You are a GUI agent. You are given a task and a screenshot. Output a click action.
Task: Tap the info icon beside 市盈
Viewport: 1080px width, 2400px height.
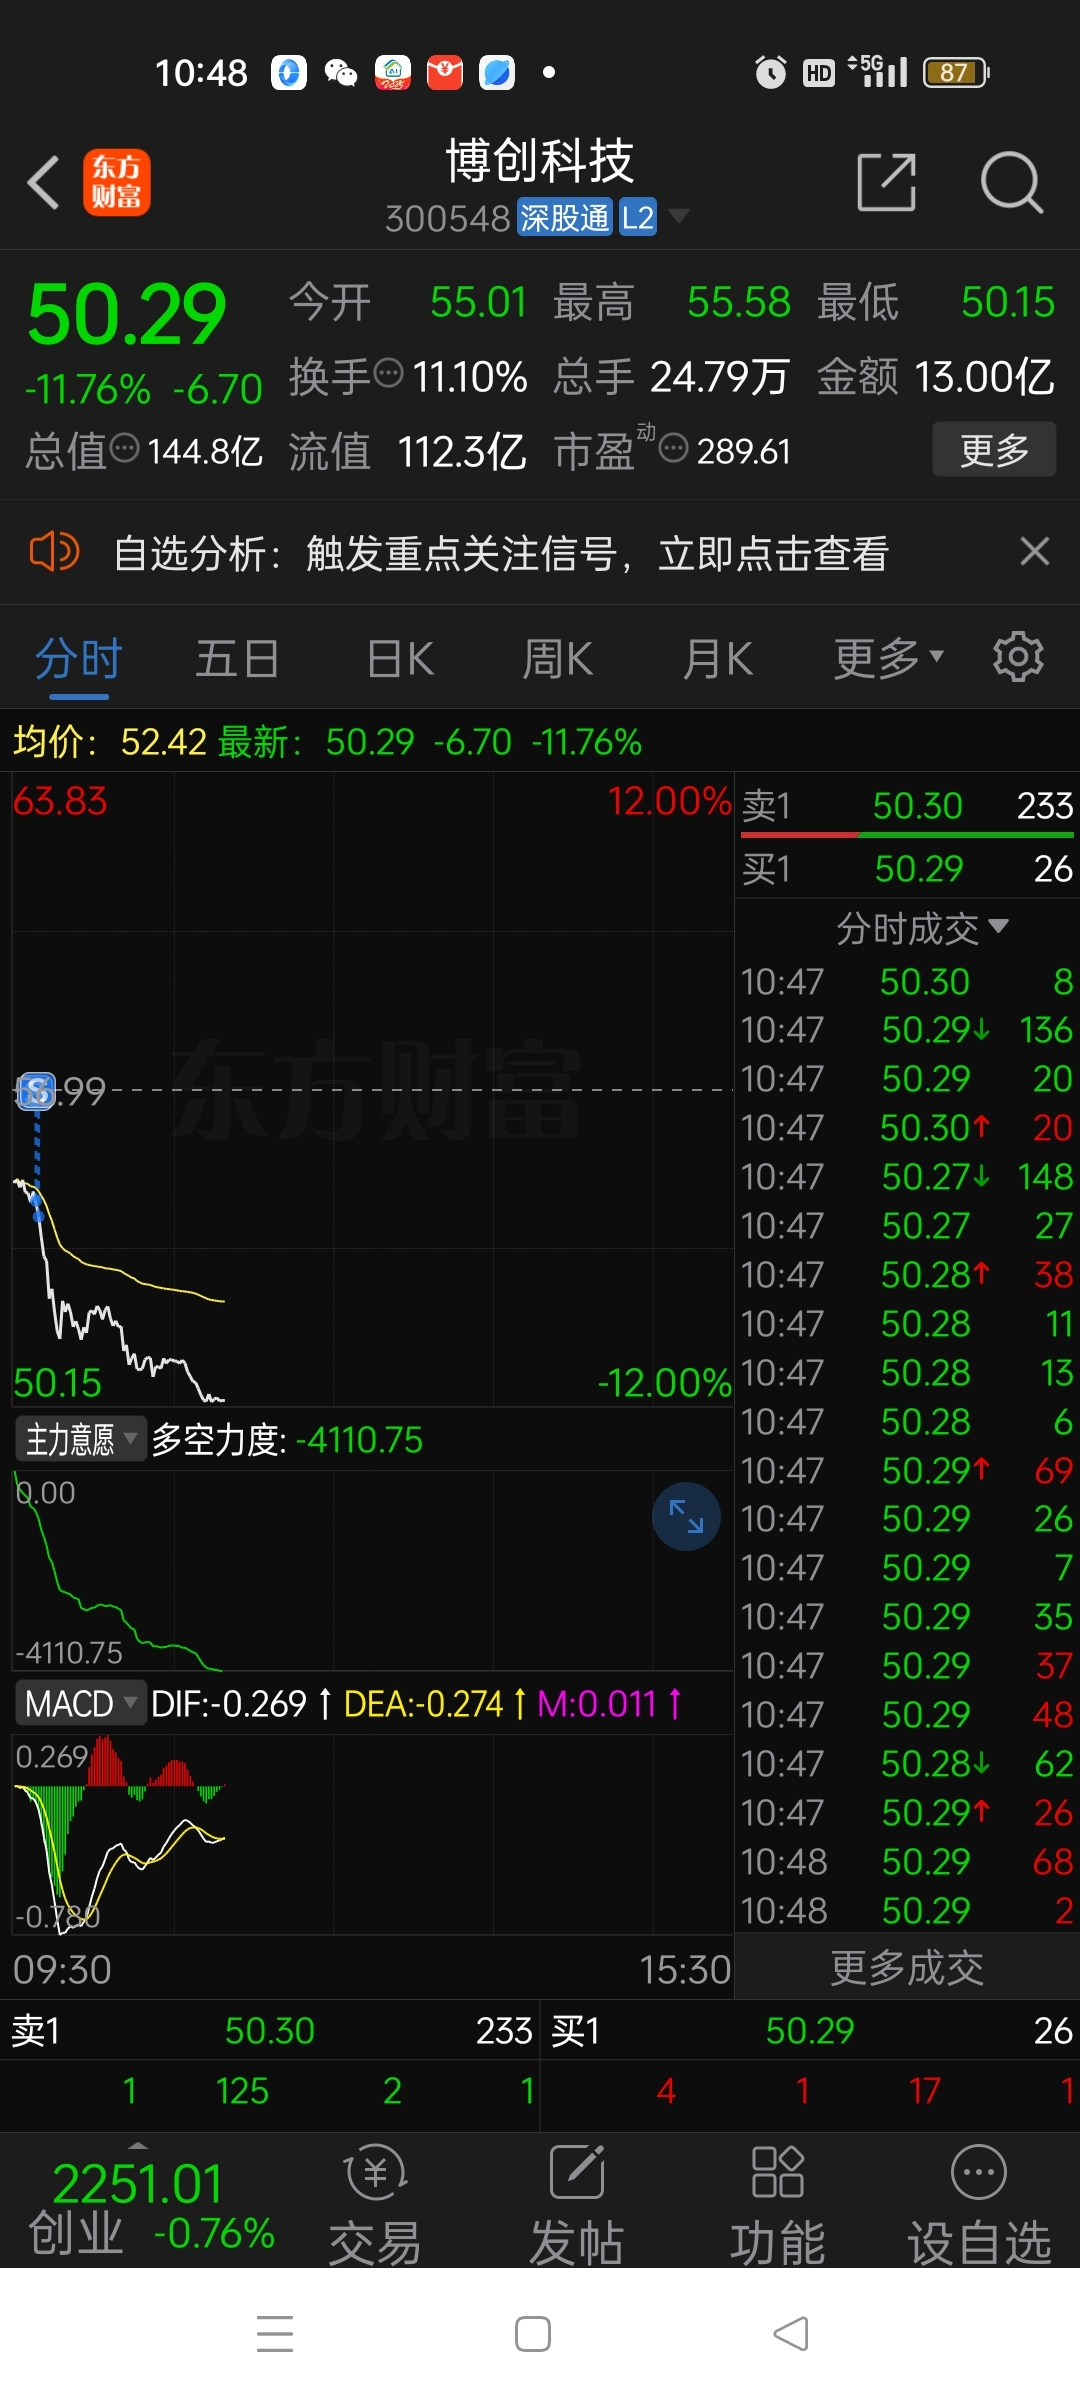tap(674, 448)
